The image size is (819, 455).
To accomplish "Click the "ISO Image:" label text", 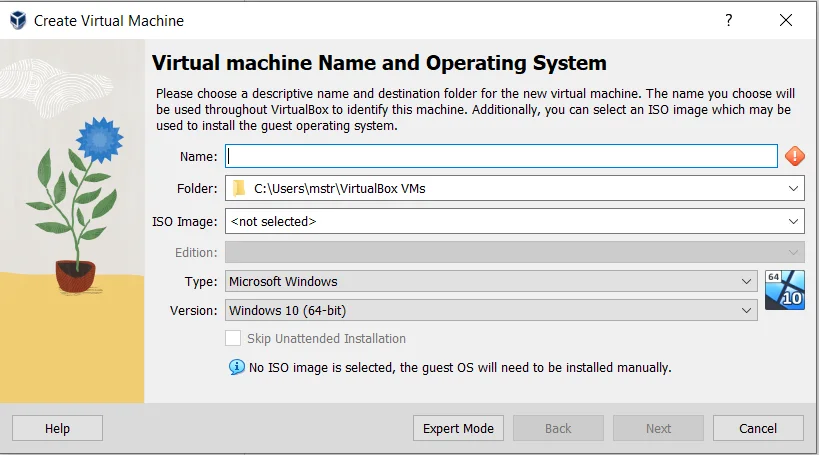I will (184, 221).
